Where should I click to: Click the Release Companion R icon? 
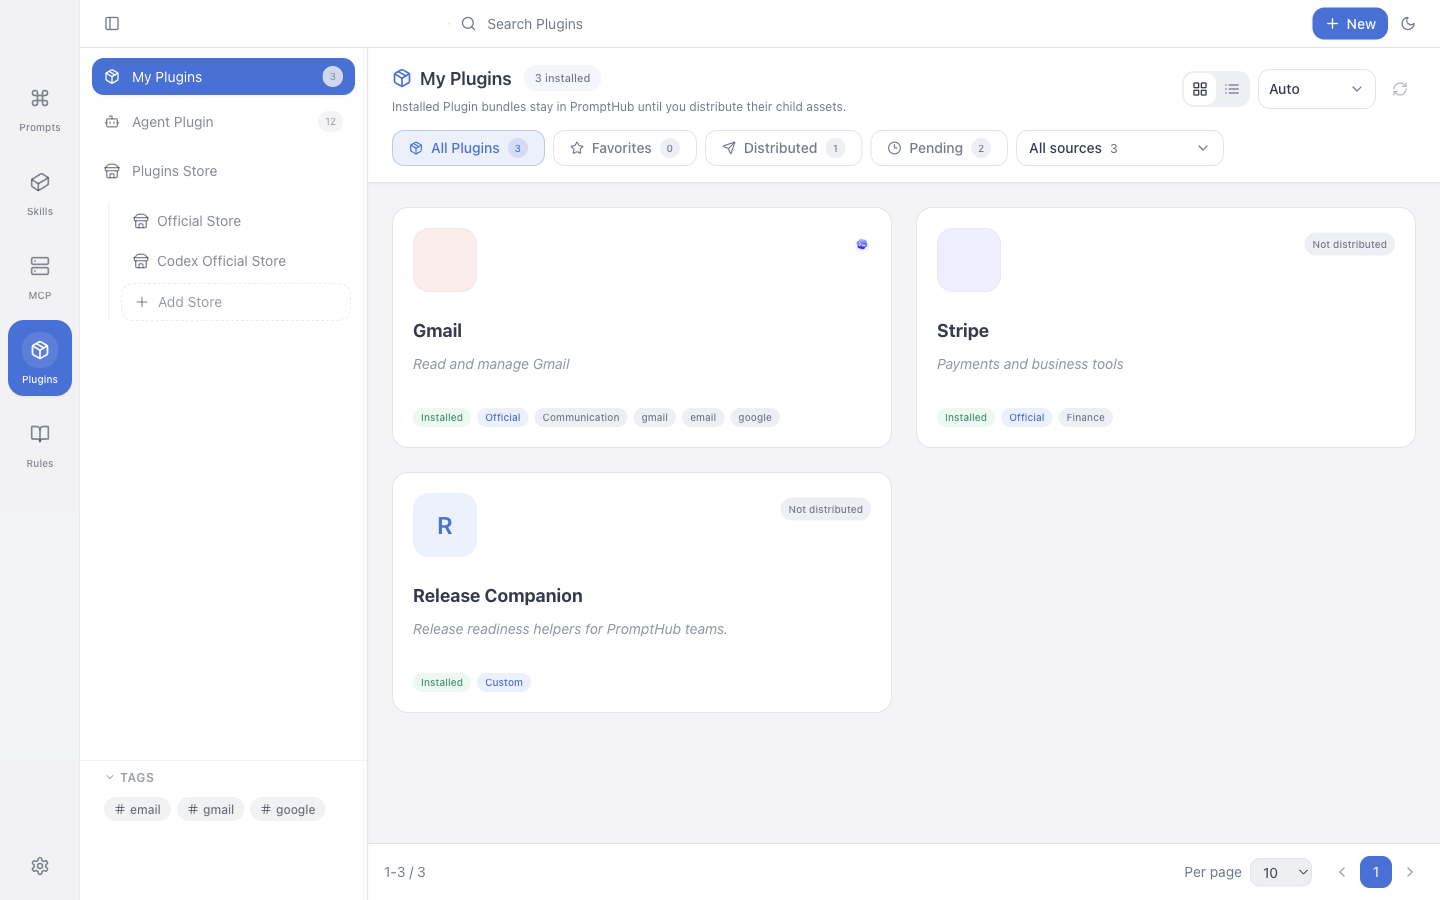point(445,525)
